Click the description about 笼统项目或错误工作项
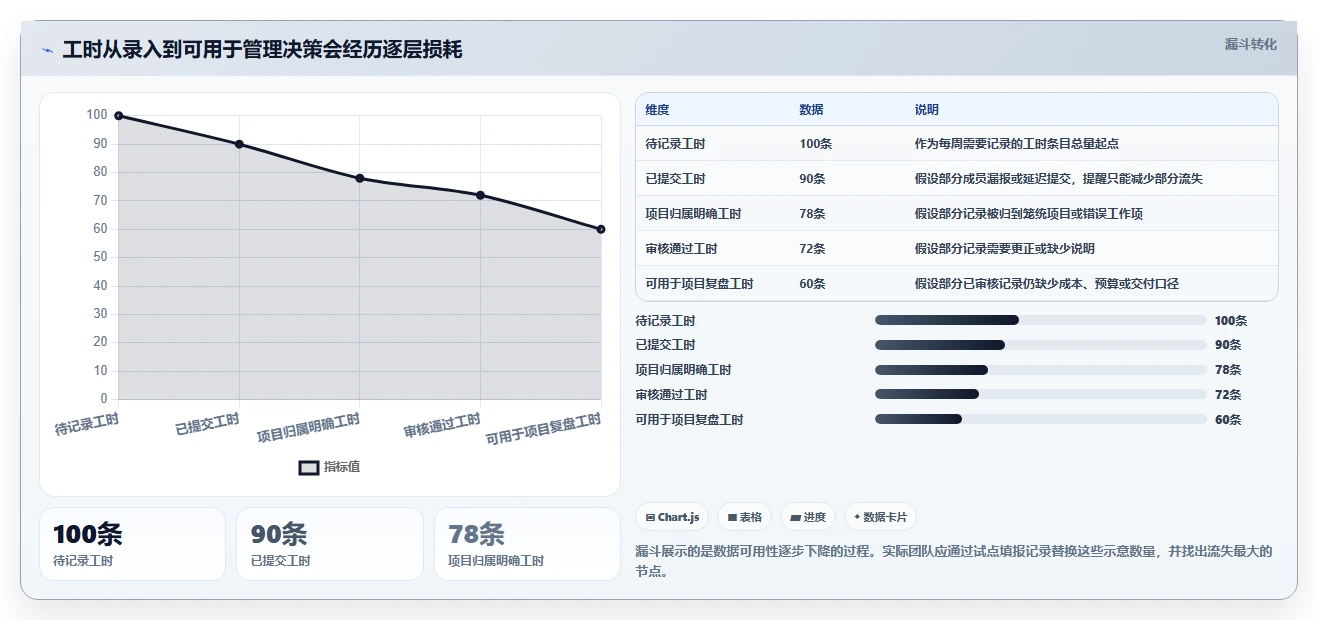This screenshot has width=1318, height=620. 1028,214
